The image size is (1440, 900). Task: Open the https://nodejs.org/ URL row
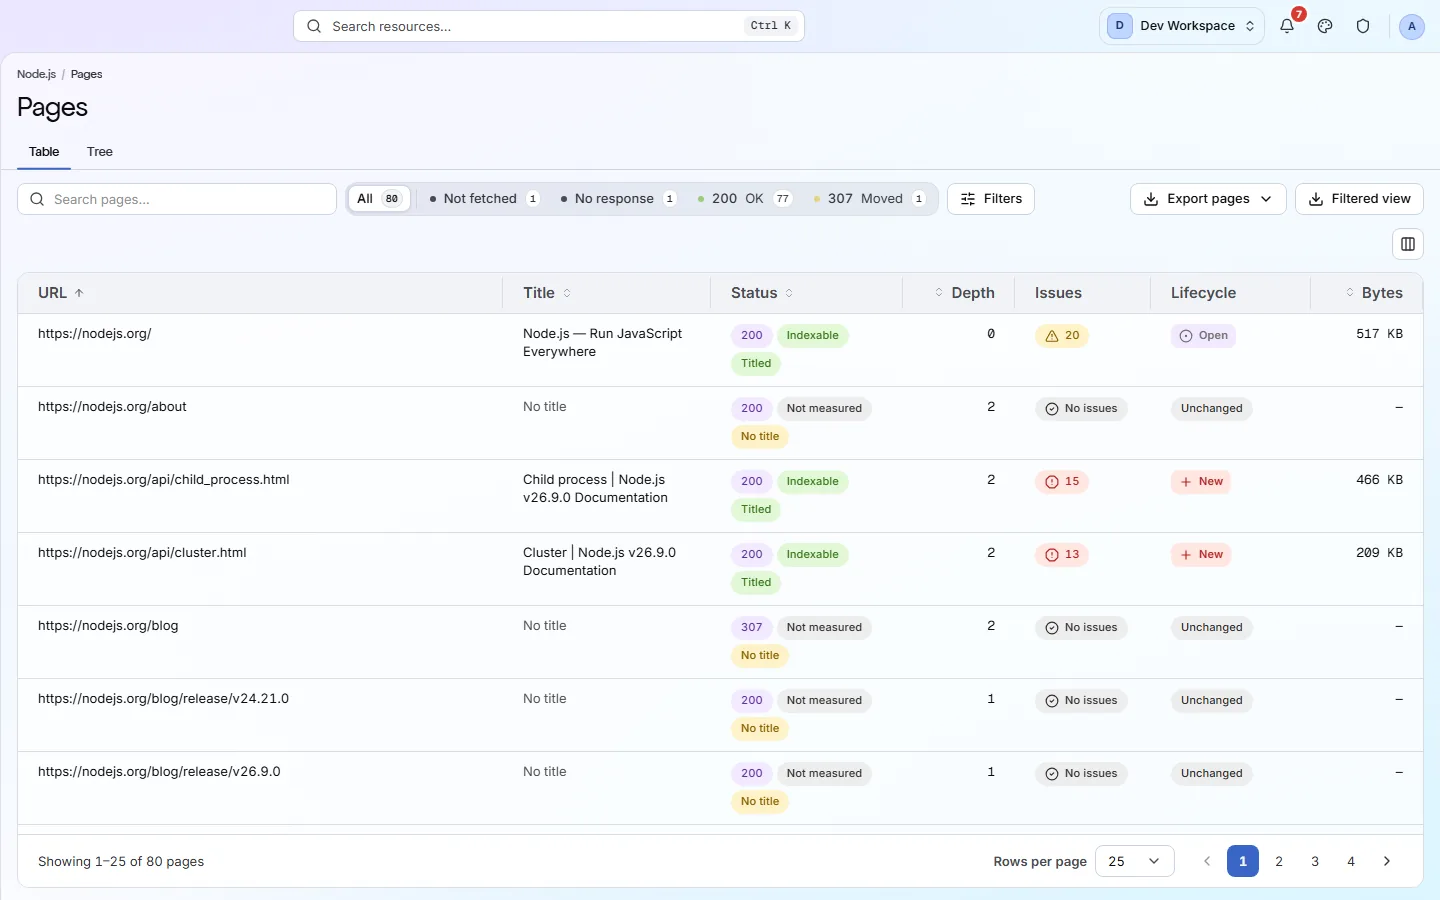point(94,334)
